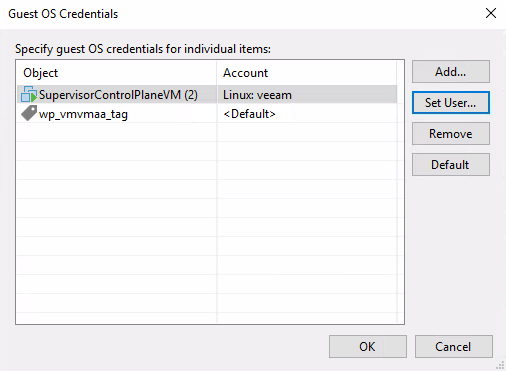Select the SupervisorControlPlaneVM (2) row name
506x371 pixels.
[x=118, y=95]
